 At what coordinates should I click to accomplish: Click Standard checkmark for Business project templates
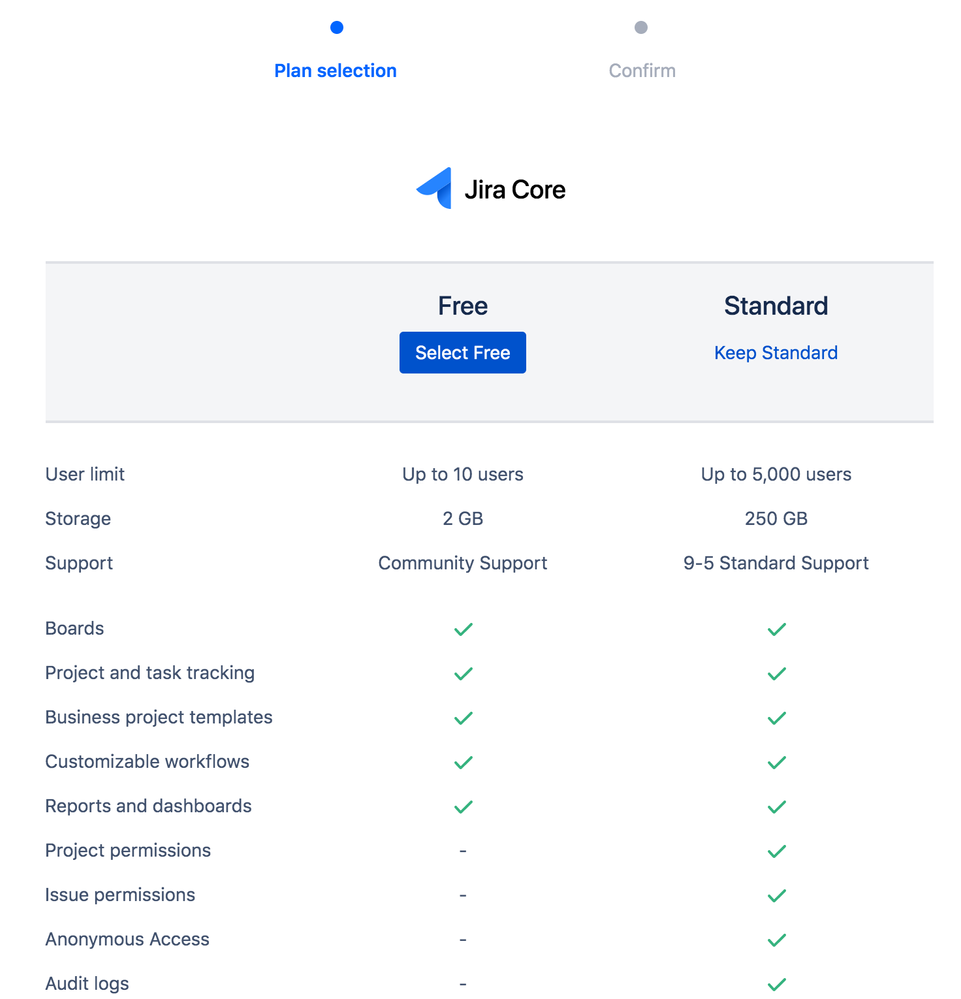[776, 718]
